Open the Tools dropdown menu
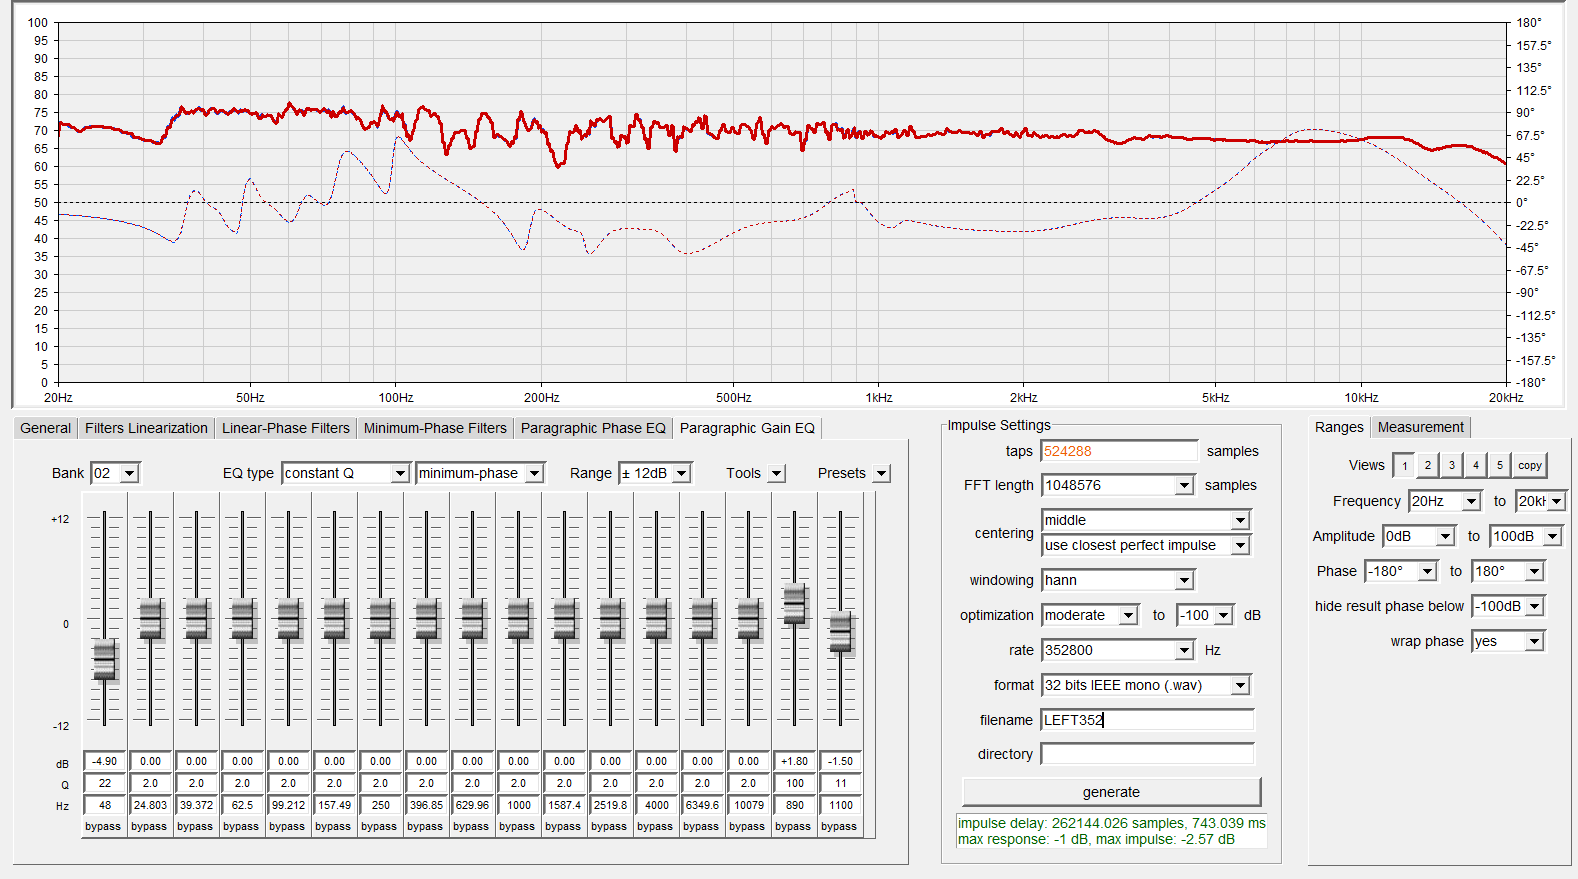Image resolution: width=1578 pixels, height=879 pixels. (777, 473)
